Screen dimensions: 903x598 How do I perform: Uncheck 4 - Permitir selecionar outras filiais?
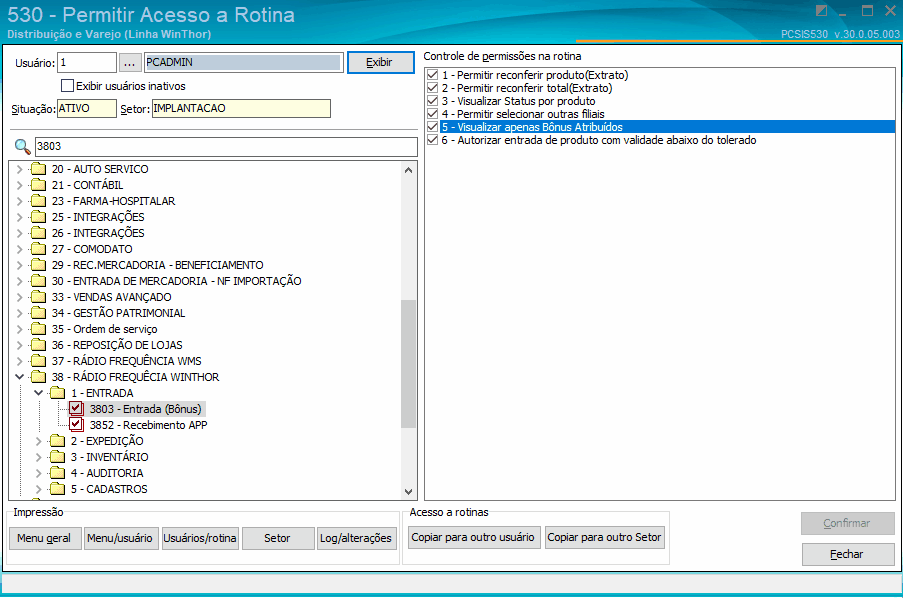[432, 113]
